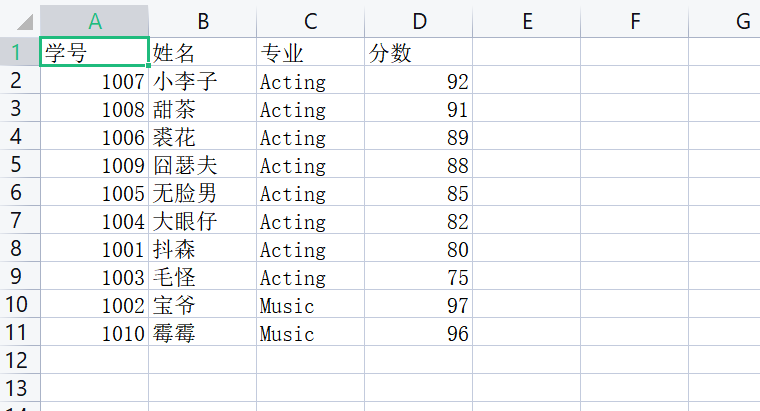The image size is (760, 411).
Task: Select the name cell 大眼仔
Action: [203, 221]
